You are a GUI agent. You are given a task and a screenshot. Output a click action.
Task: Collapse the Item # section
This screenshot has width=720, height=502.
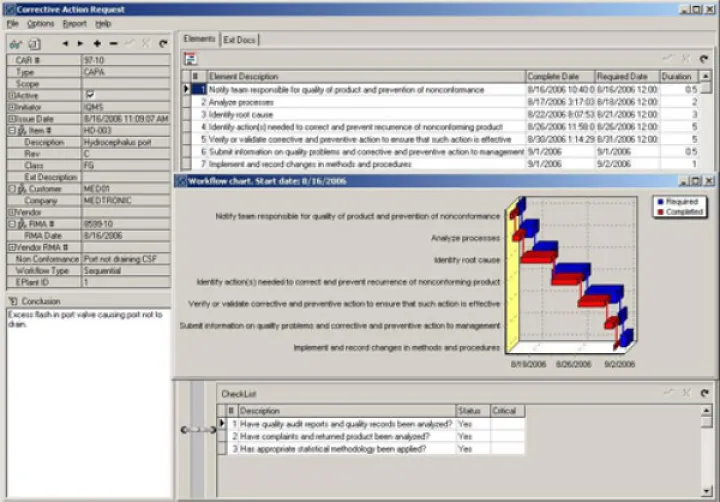[x=9, y=130]
